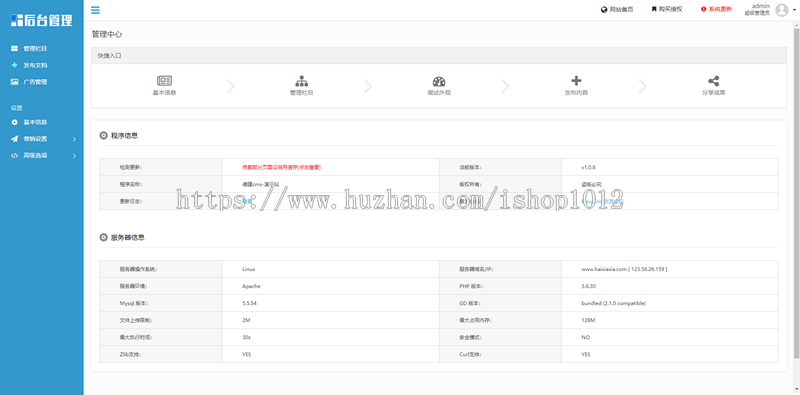
Task: Click the 程序信息 section heading
Action: [124, 136]
